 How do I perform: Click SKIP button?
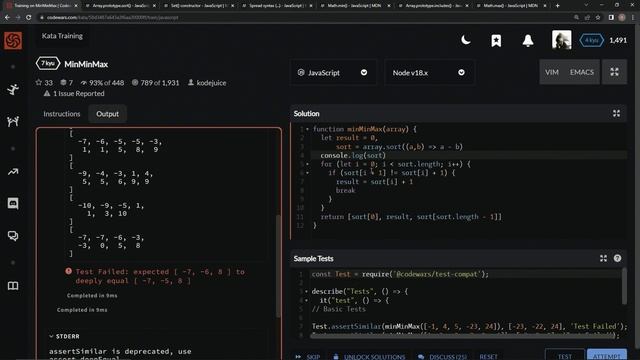click(308, 356)
